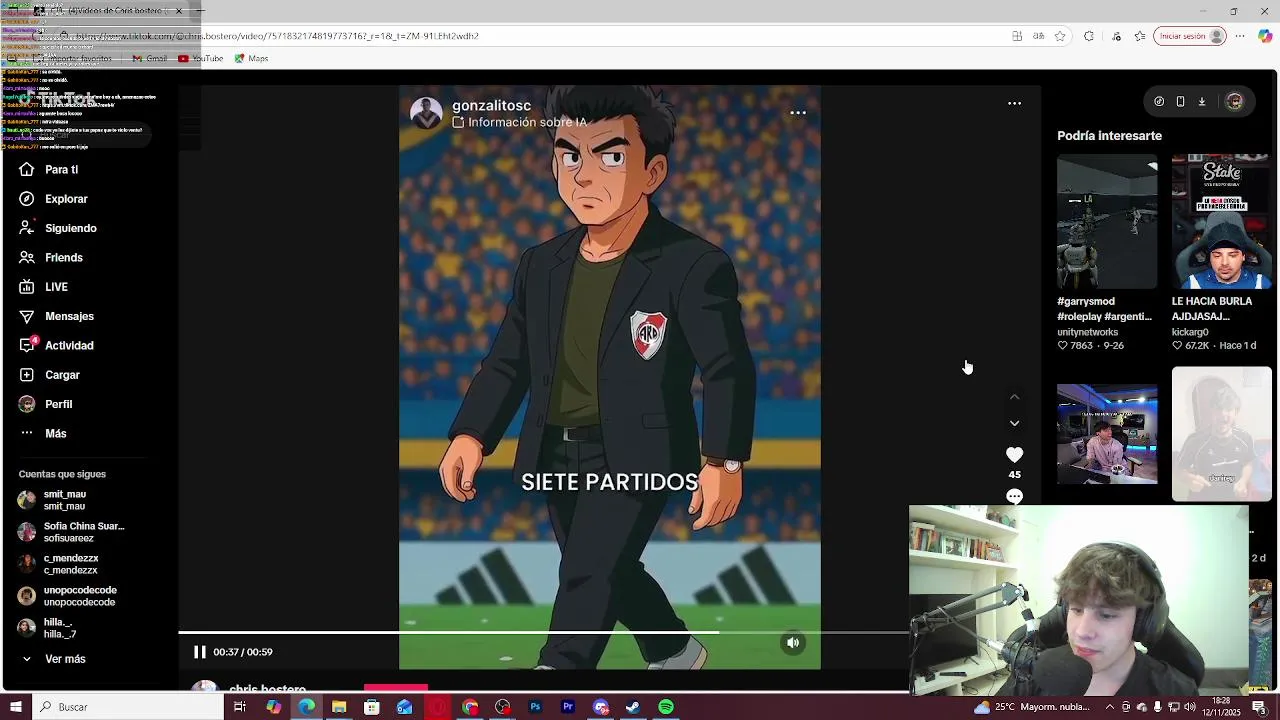The height and width of the screenshot is (720, 1280).
Task: Go to the Siguiendo feed
Action: [58, 228]
